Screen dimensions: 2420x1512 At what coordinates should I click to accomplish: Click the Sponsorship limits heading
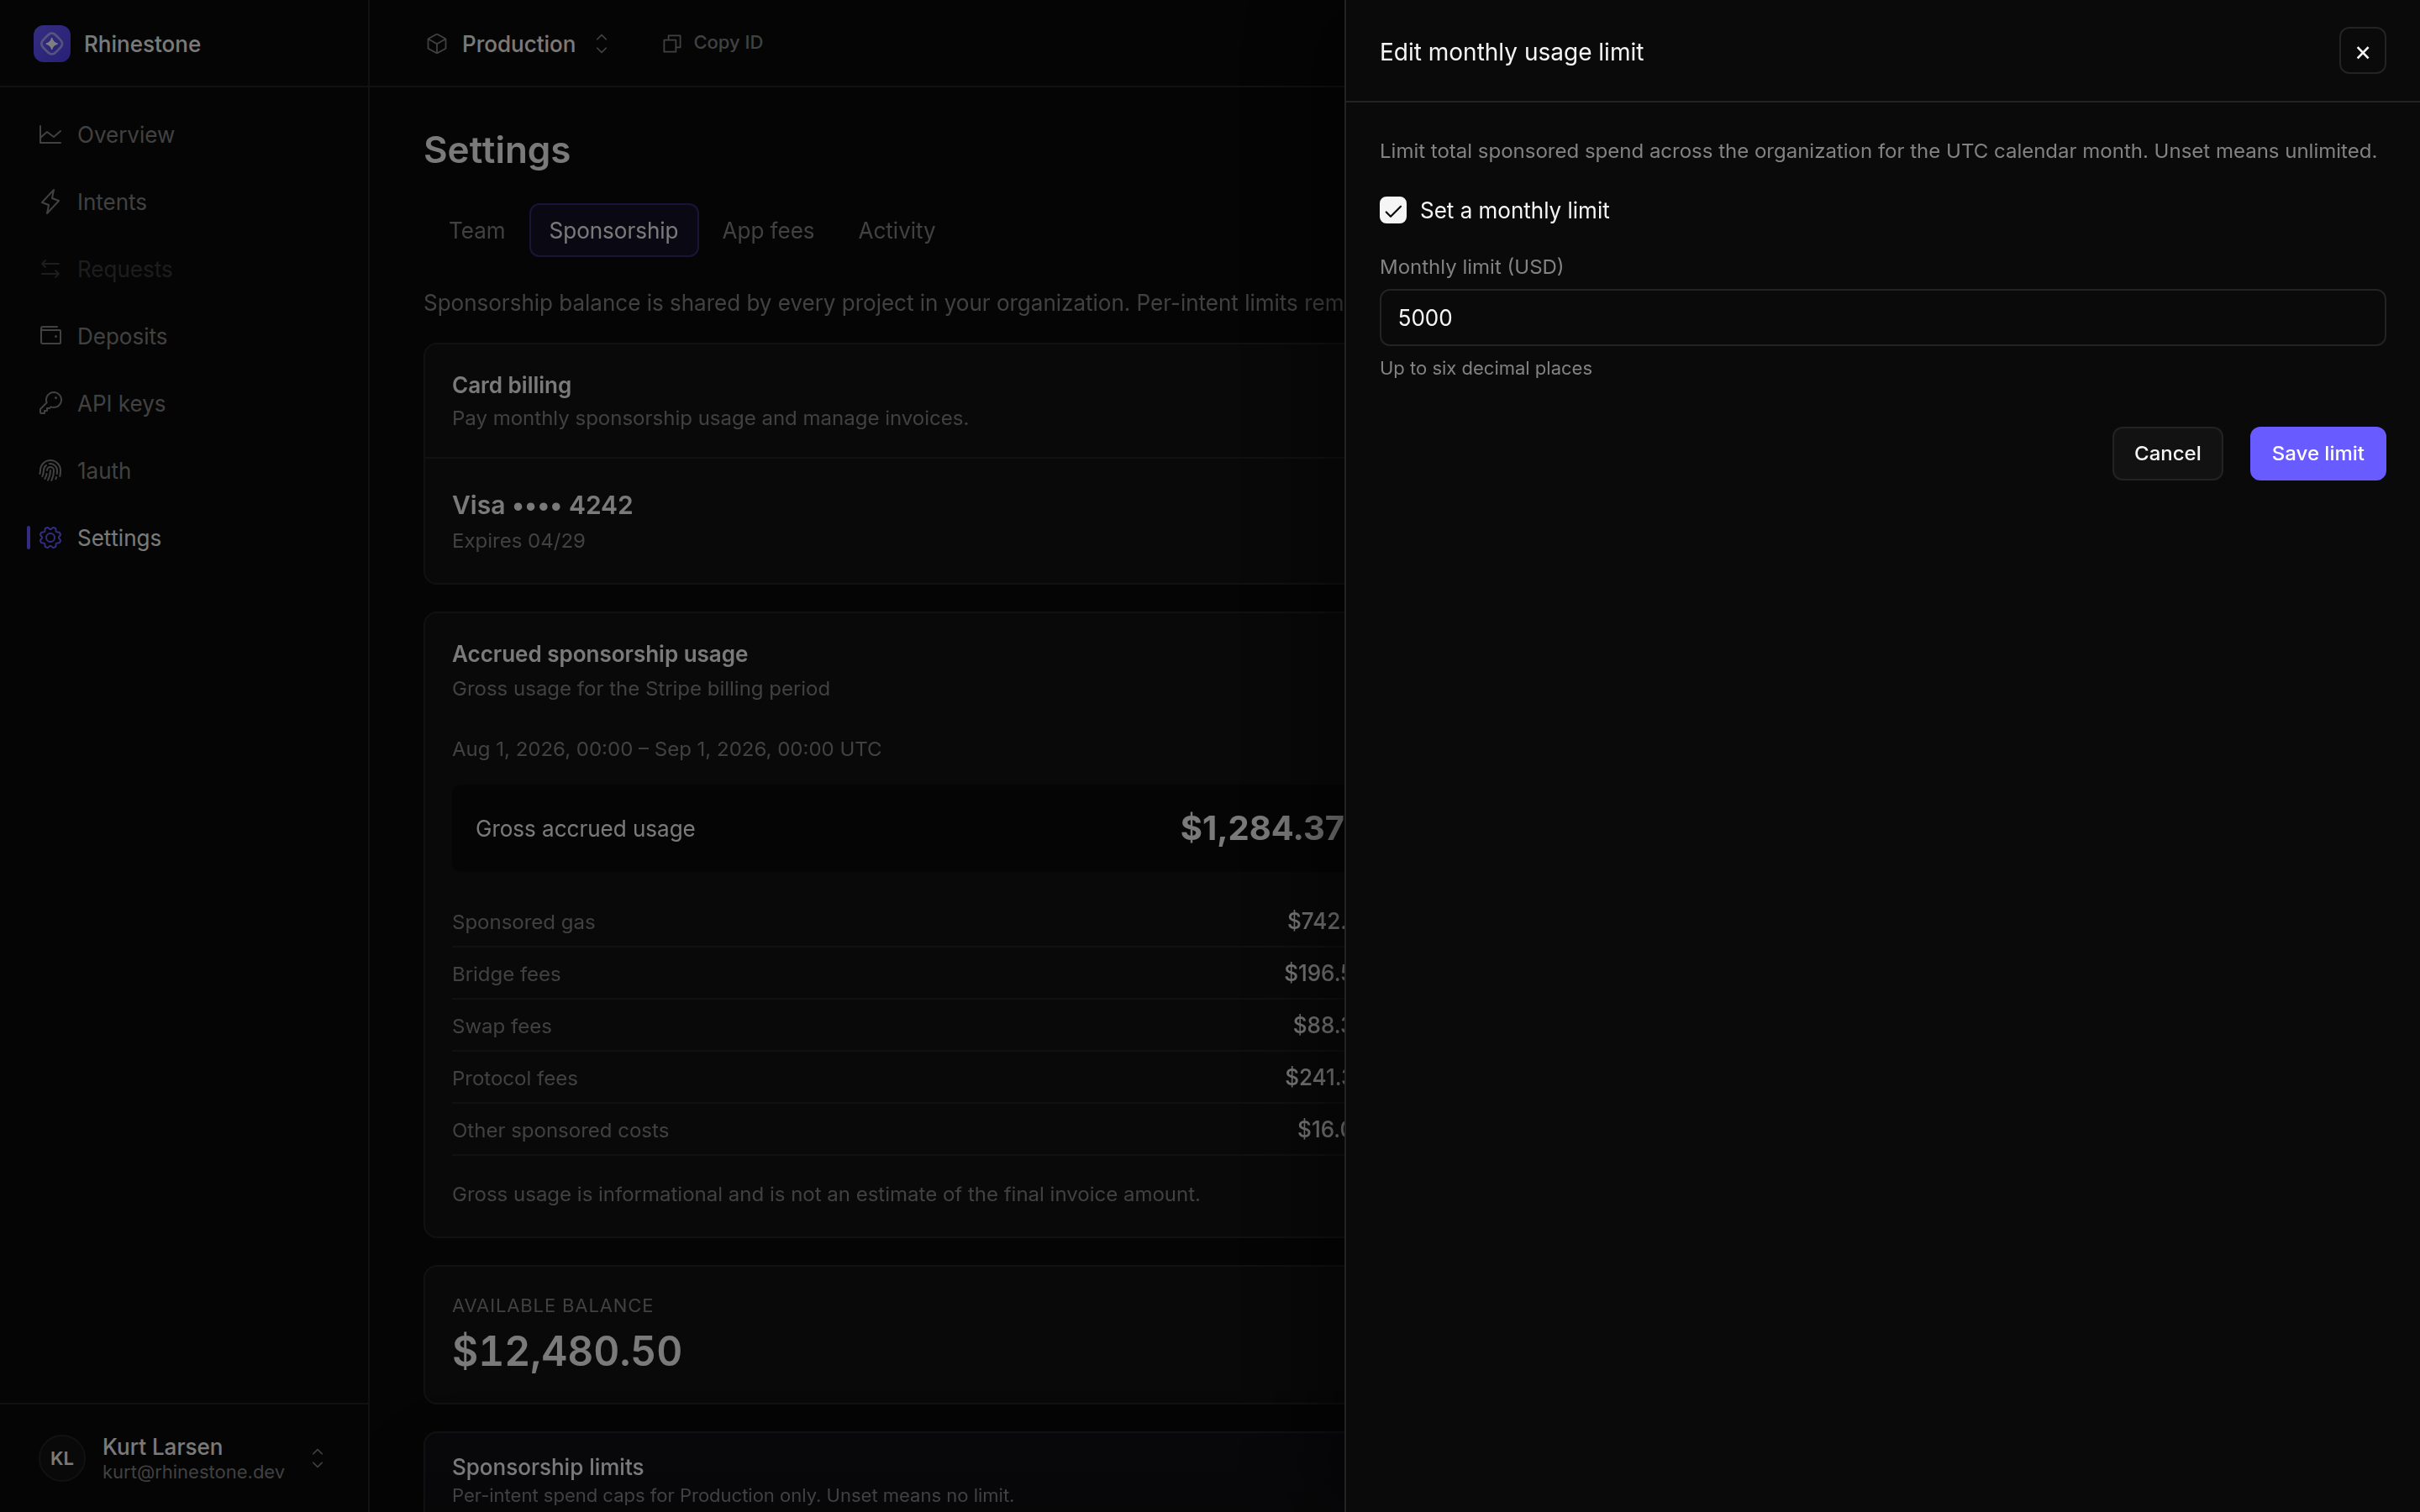click(548, 1467)
